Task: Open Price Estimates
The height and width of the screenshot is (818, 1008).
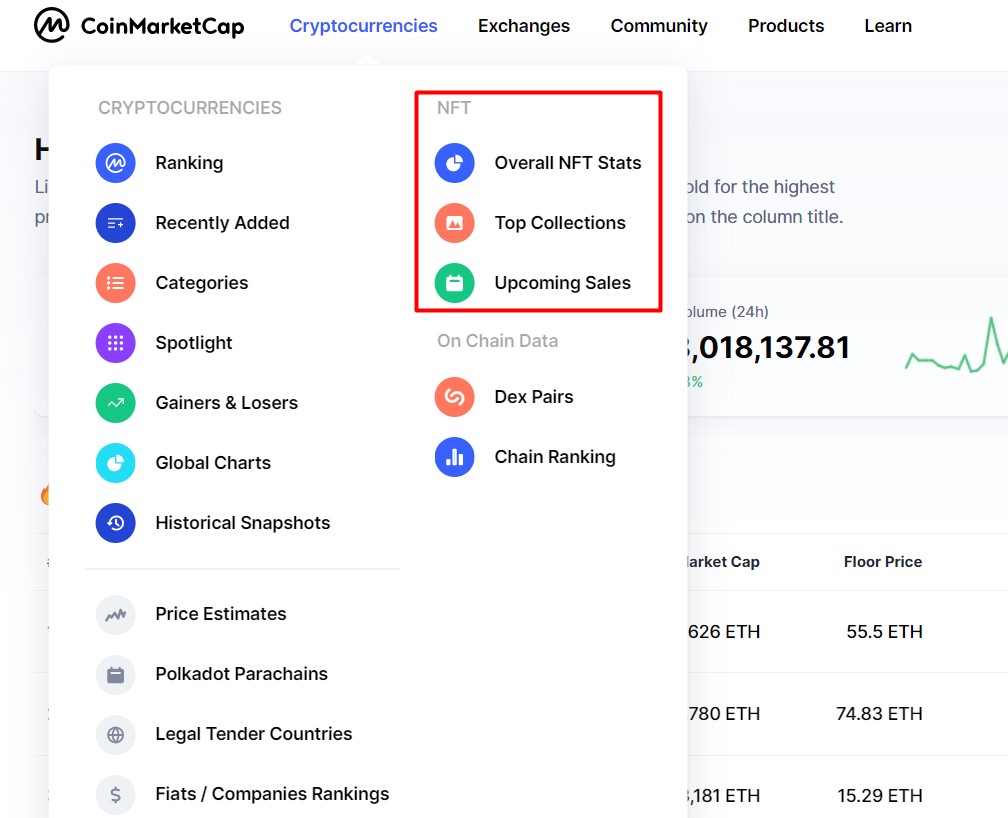Action: 221,614
